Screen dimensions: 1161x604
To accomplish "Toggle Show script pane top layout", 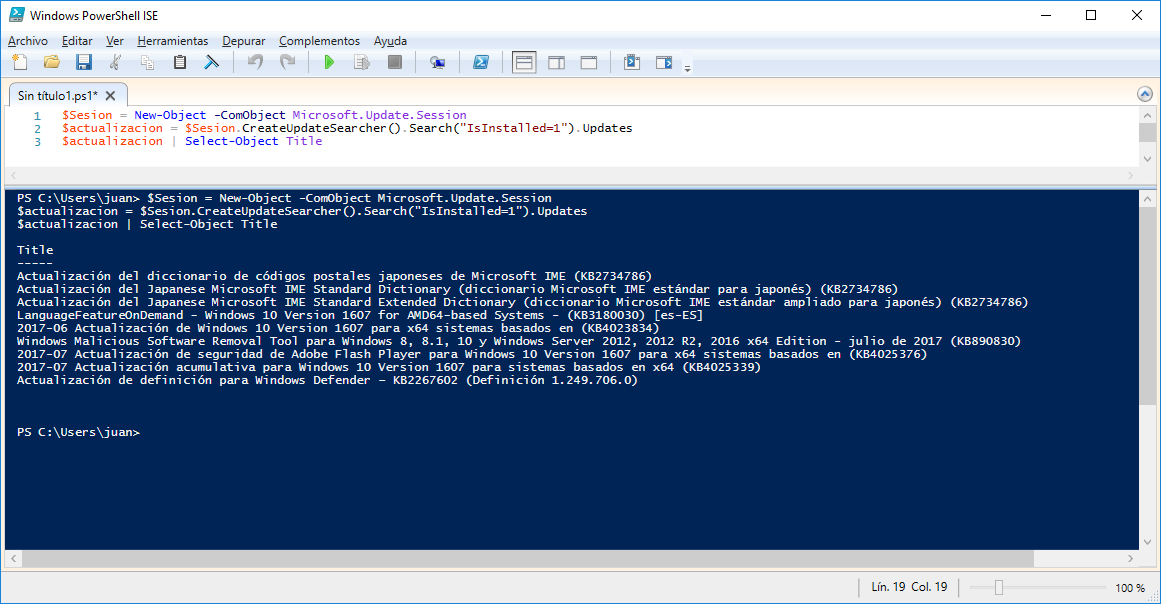I will tap(524, 62).
